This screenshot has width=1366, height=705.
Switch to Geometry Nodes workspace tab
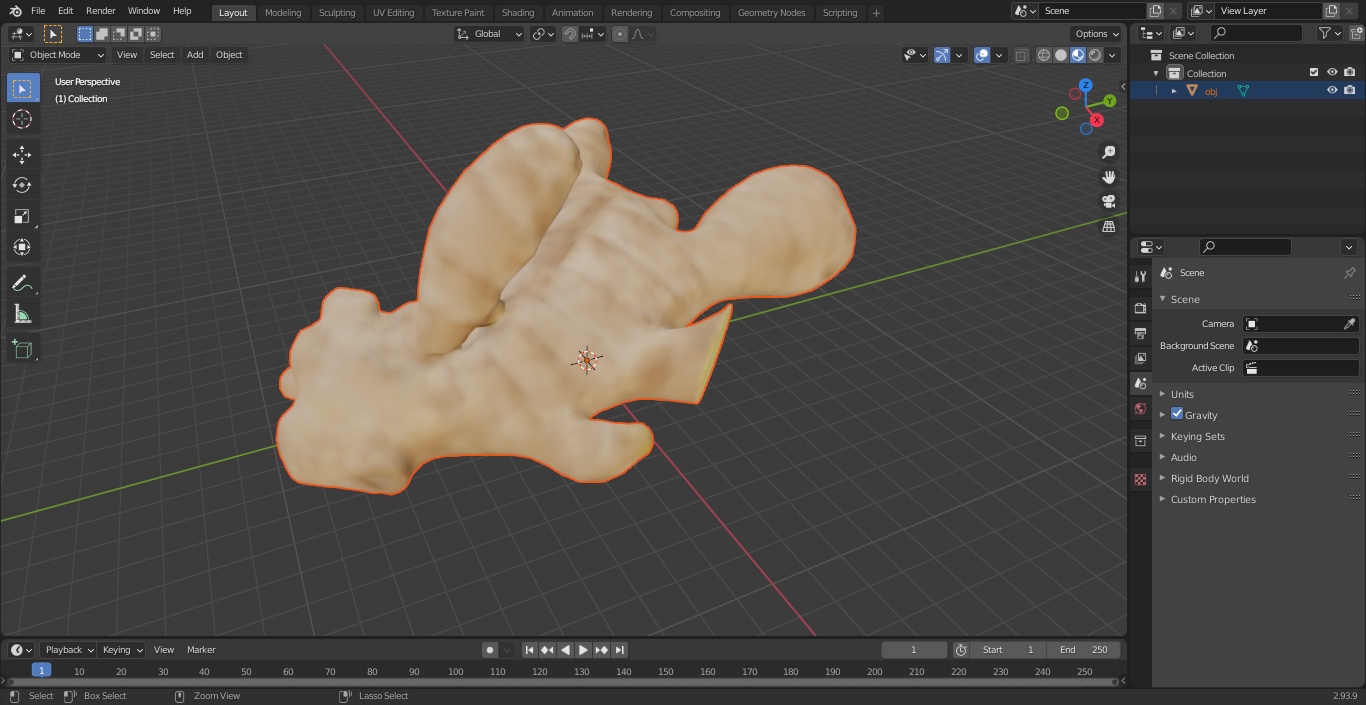click(771, 12)
